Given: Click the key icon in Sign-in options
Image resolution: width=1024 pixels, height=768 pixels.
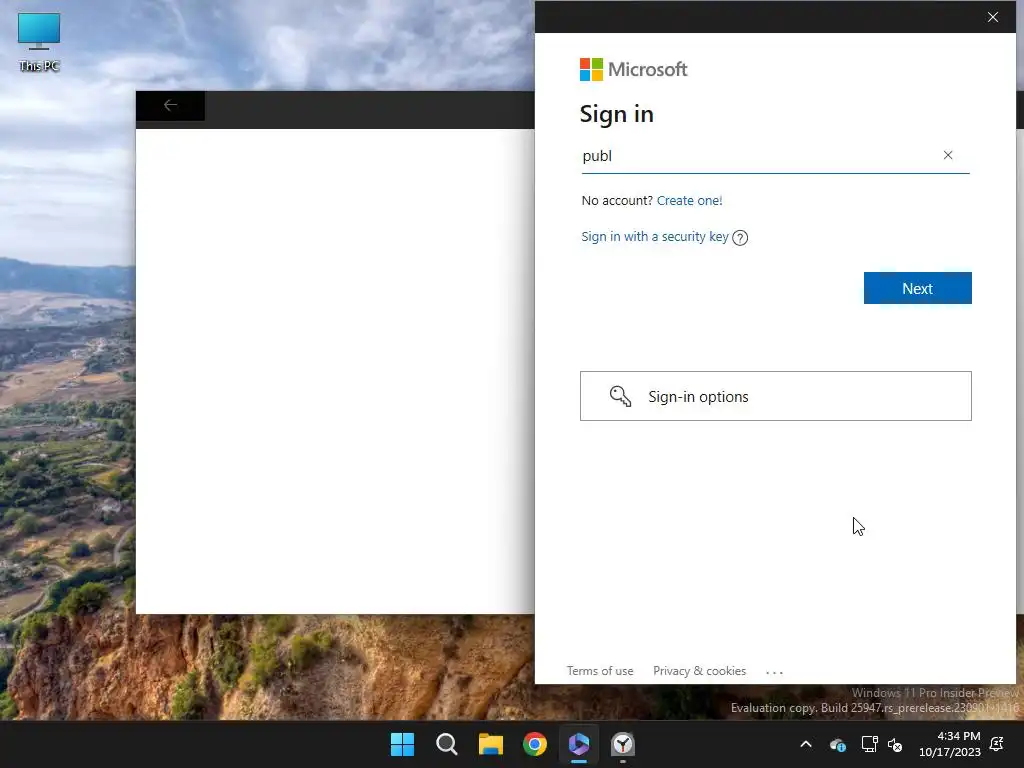Looking at the screenshot, I should pos(620,396).
